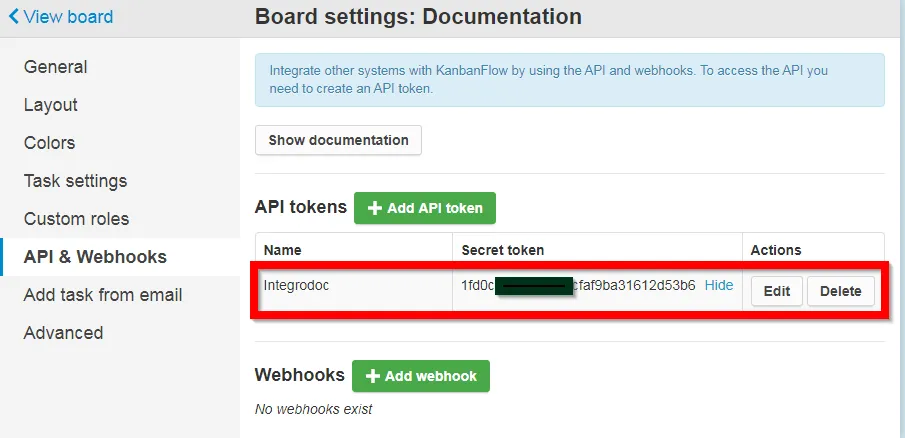905x438 pixels.
Task: Hide the Integrodoc secret token
Action: (719, 285)
